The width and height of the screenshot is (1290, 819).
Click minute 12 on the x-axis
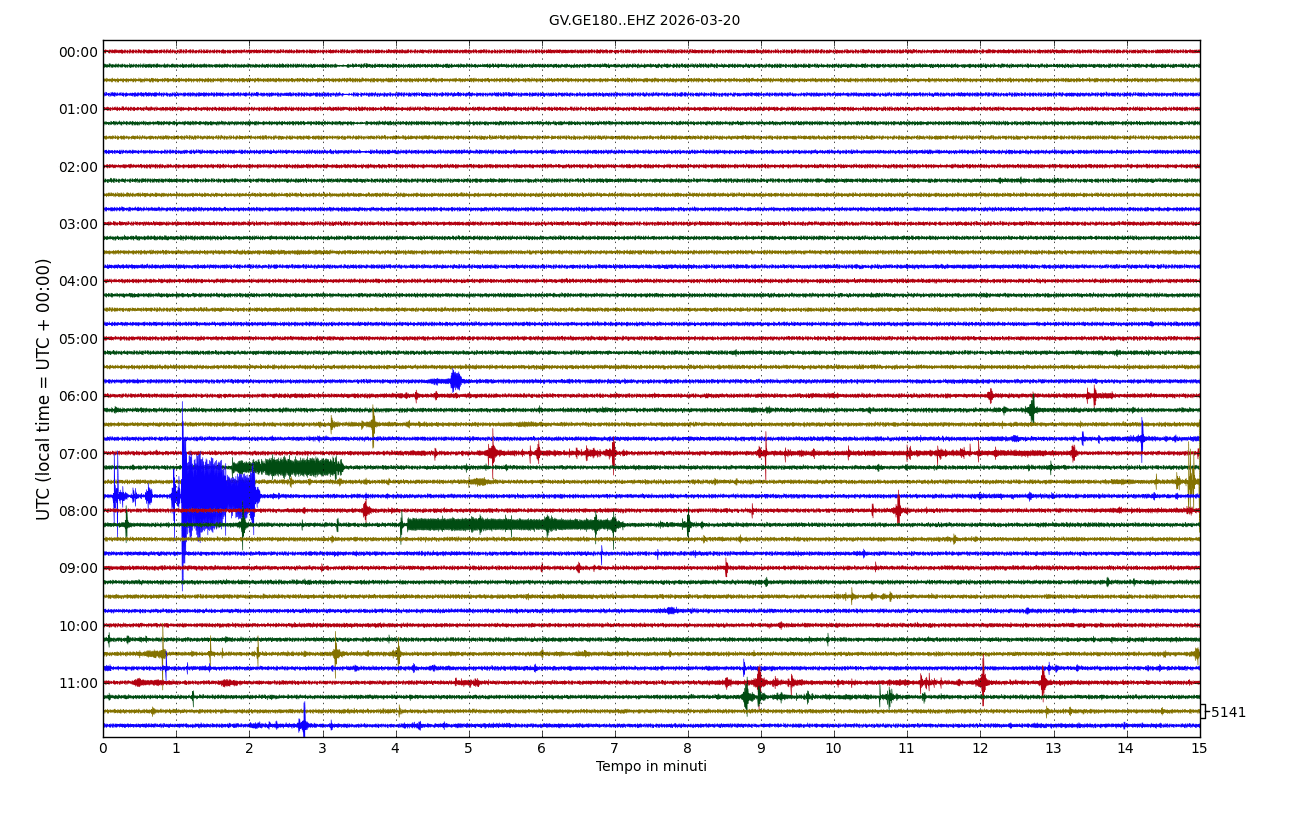click(980, 748)
